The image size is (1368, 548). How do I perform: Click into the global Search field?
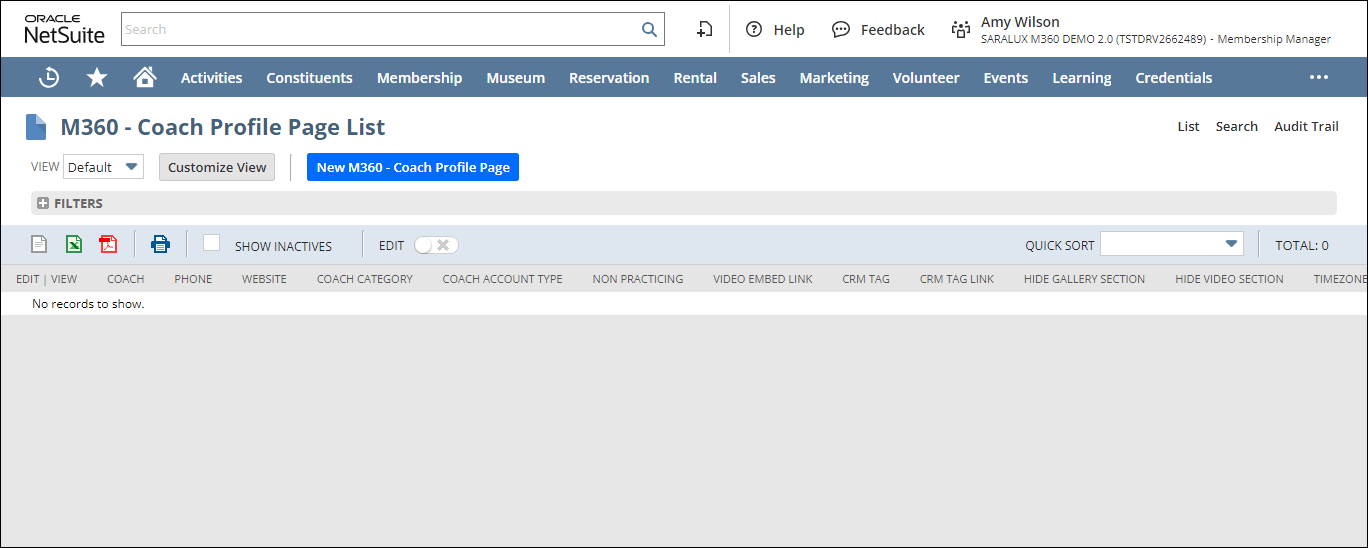tap(380, 29)
